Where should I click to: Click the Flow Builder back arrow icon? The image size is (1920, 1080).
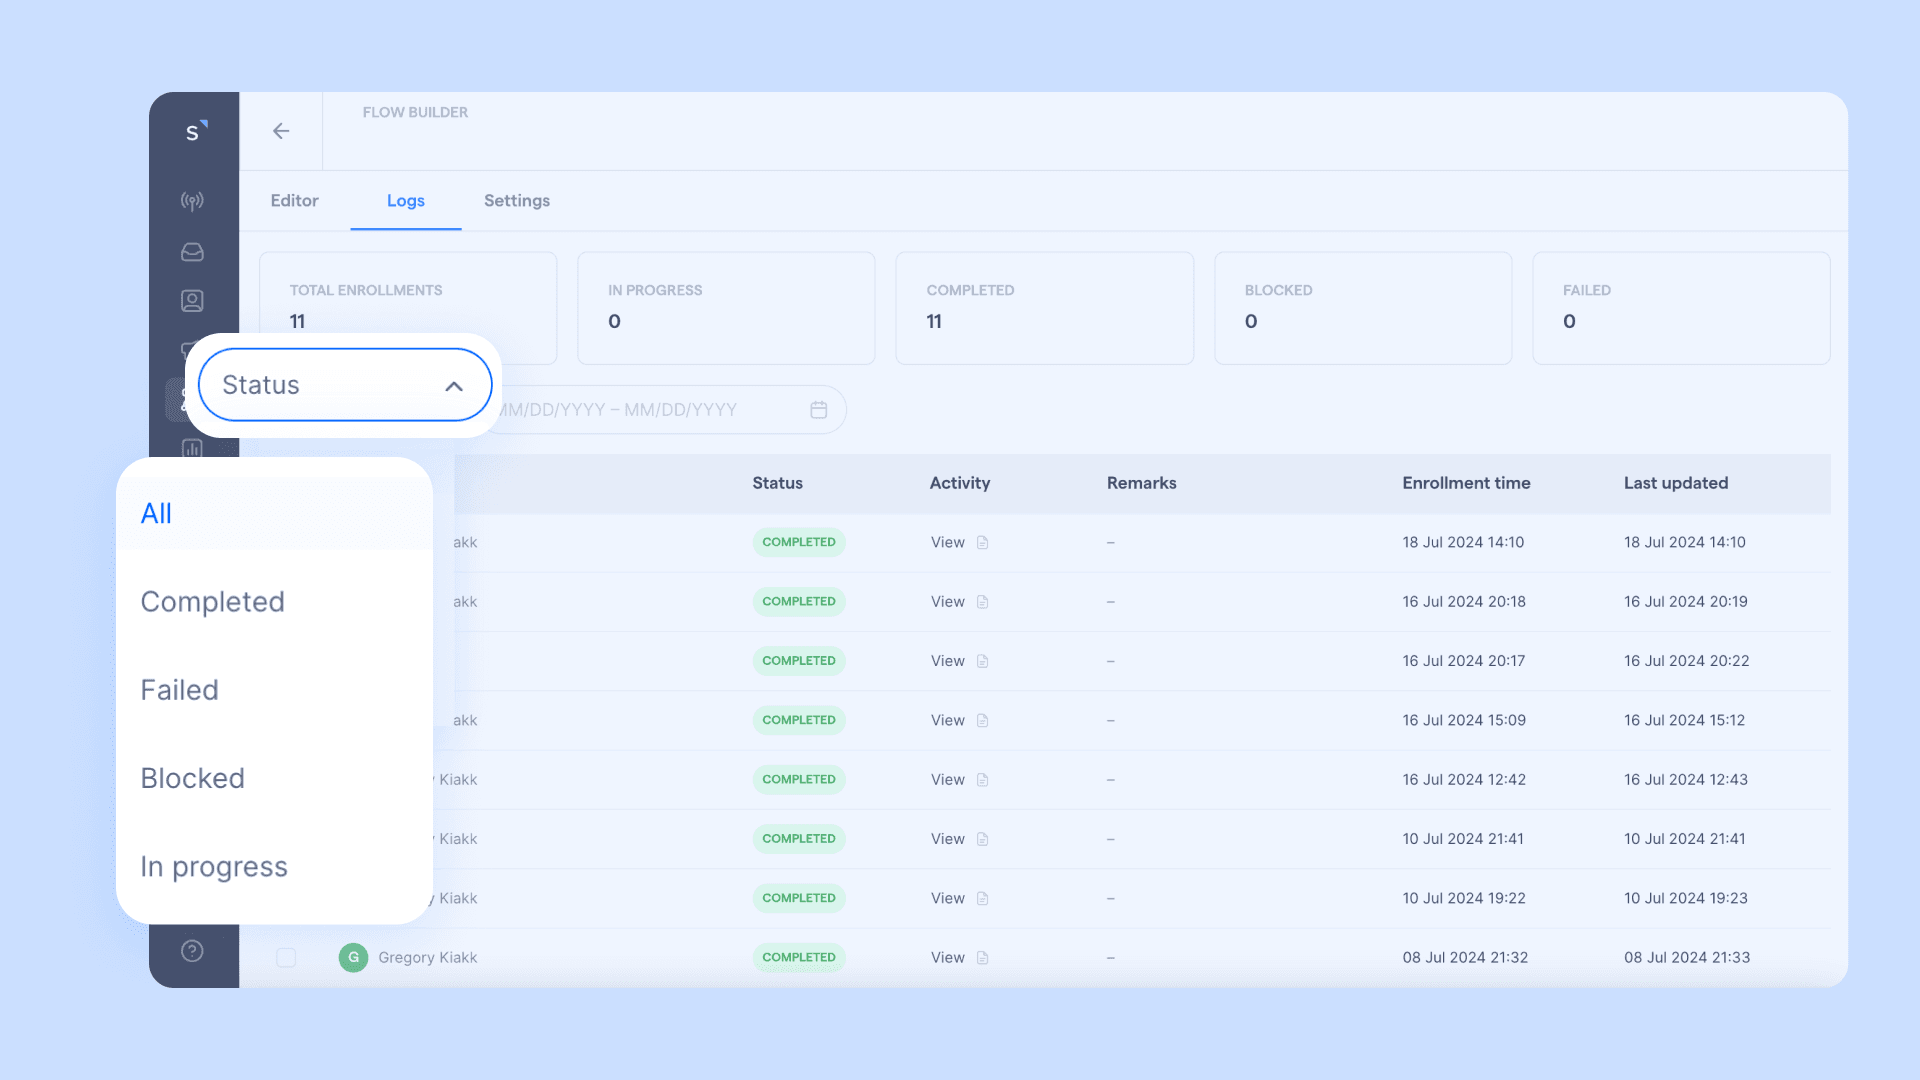[x=281, y=131]
